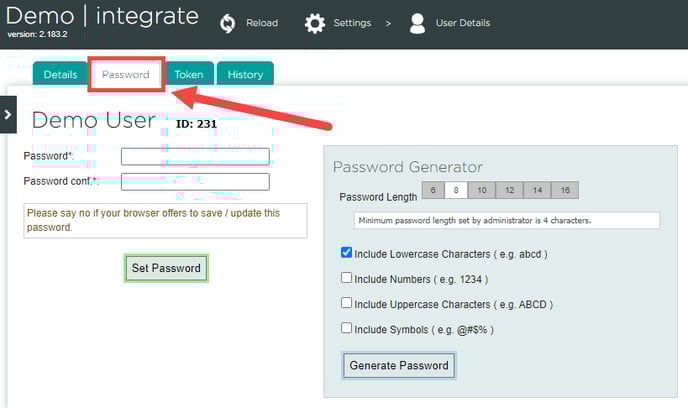This screenshot has width=688, height=408.
Task: Open Settings gear icon
Action: click(315, 23)
